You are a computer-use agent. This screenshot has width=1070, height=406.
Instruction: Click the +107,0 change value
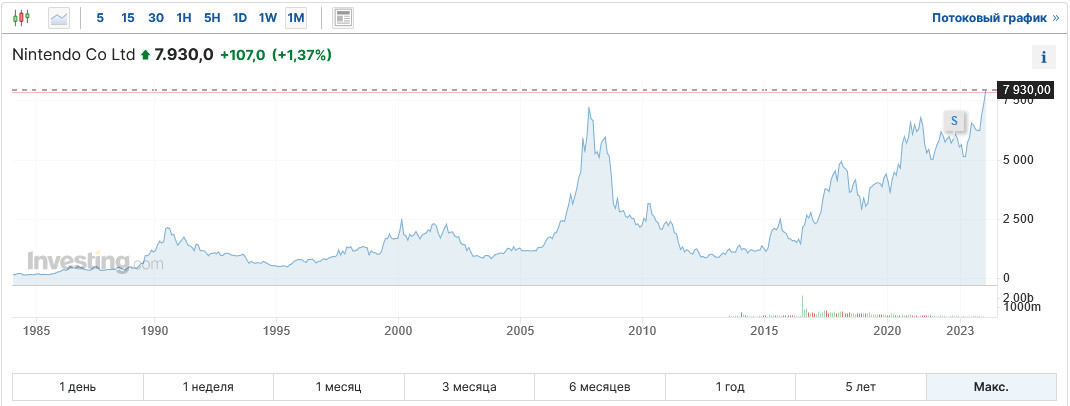(x=242, y=55)
